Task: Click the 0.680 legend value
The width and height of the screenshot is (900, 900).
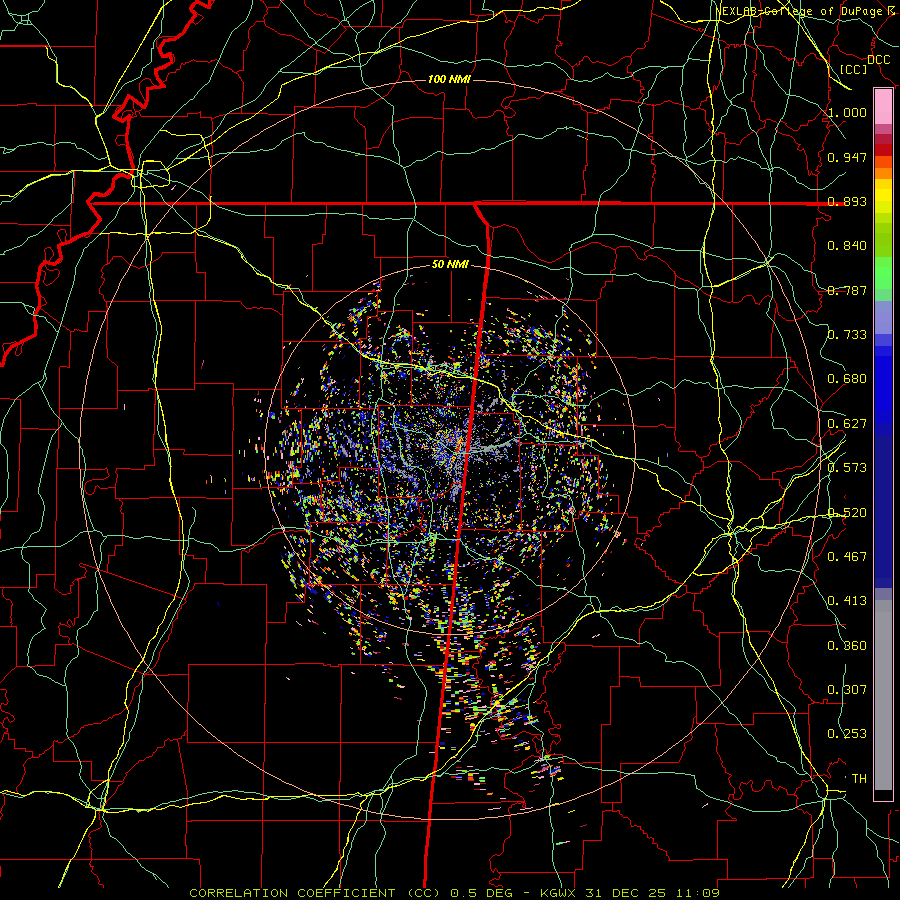Action: [847, 379]
